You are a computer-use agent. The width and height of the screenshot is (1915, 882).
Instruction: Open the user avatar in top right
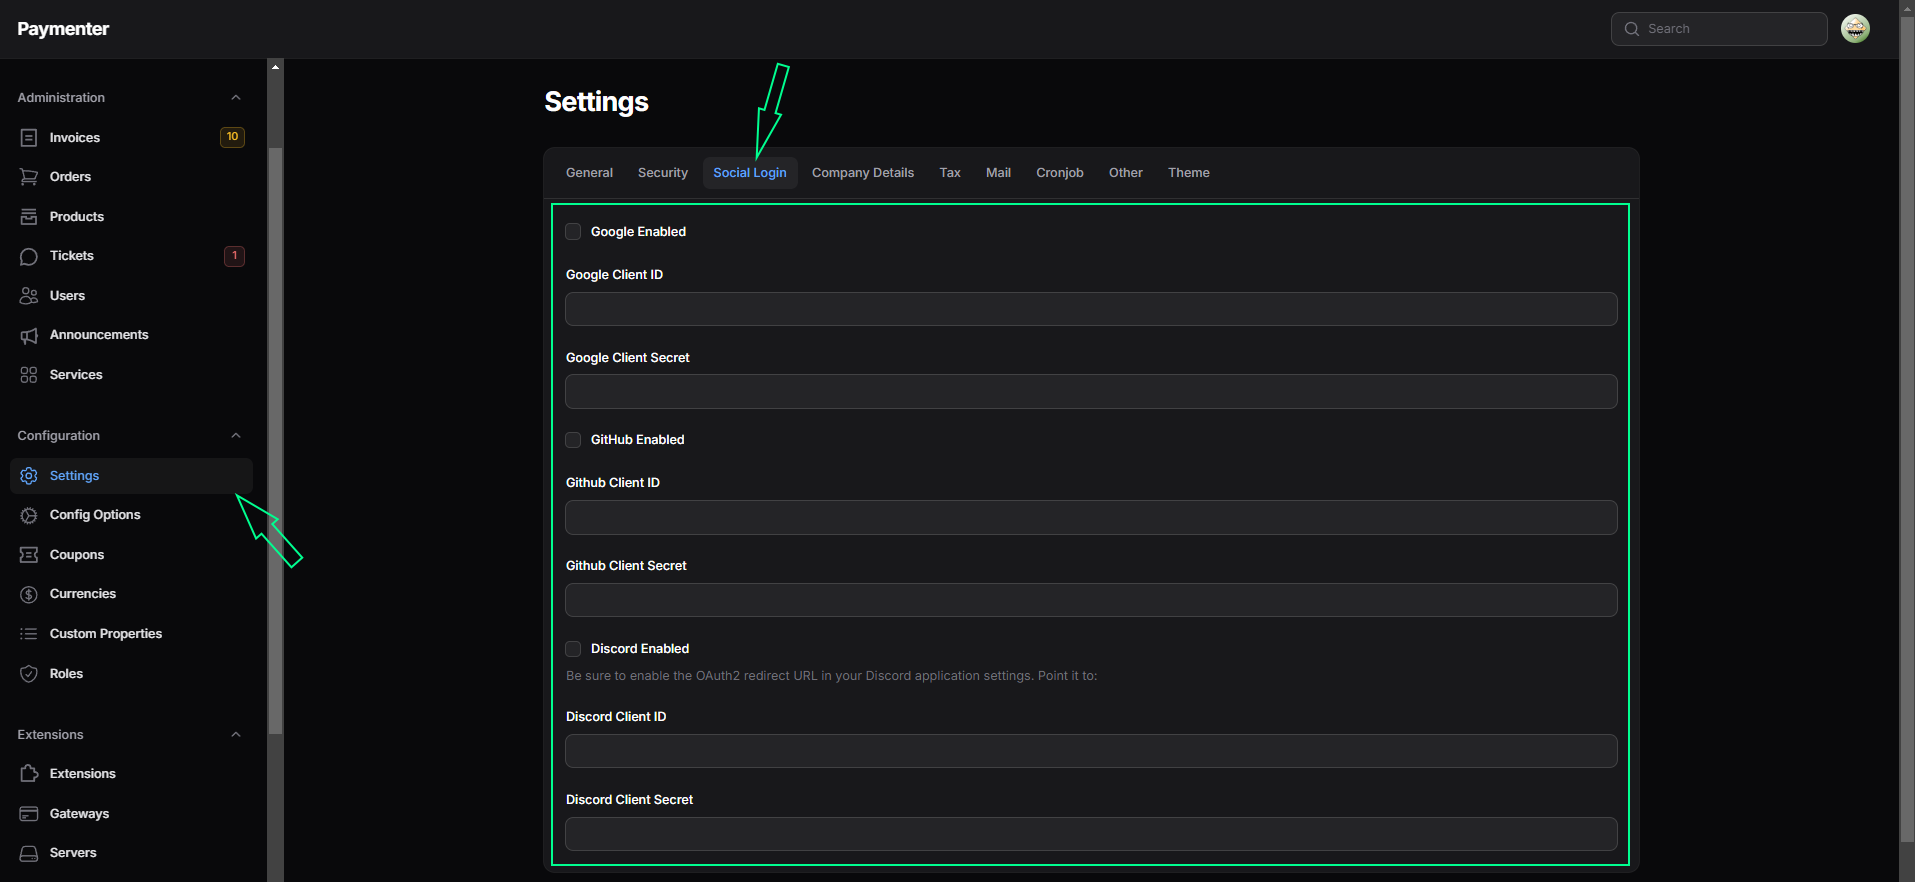click(1855, 29)
